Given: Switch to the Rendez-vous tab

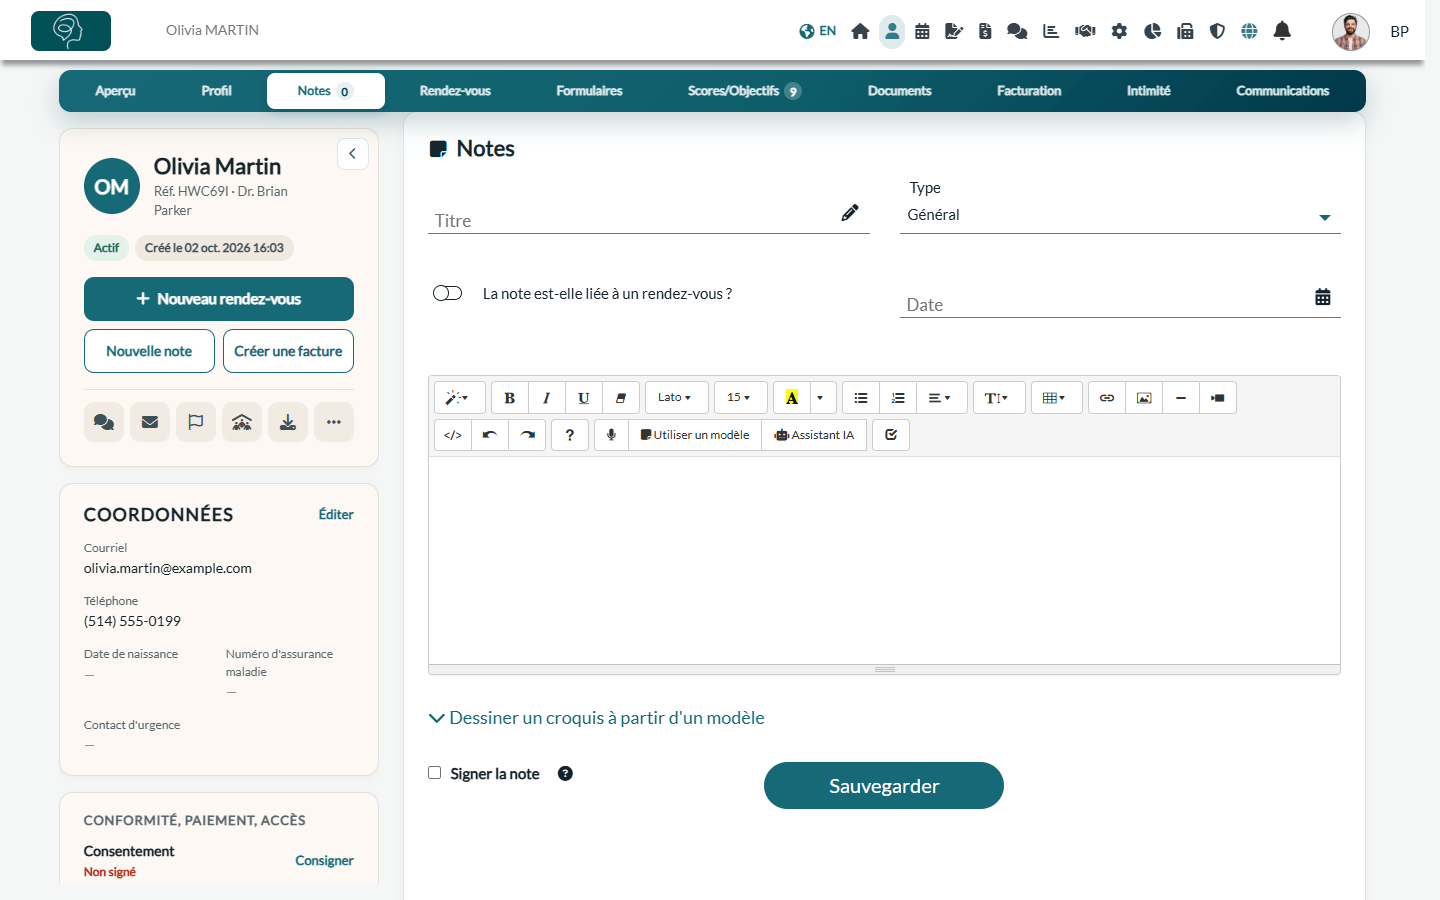Looking at the screenshot, I should click(x=455, y=91).
